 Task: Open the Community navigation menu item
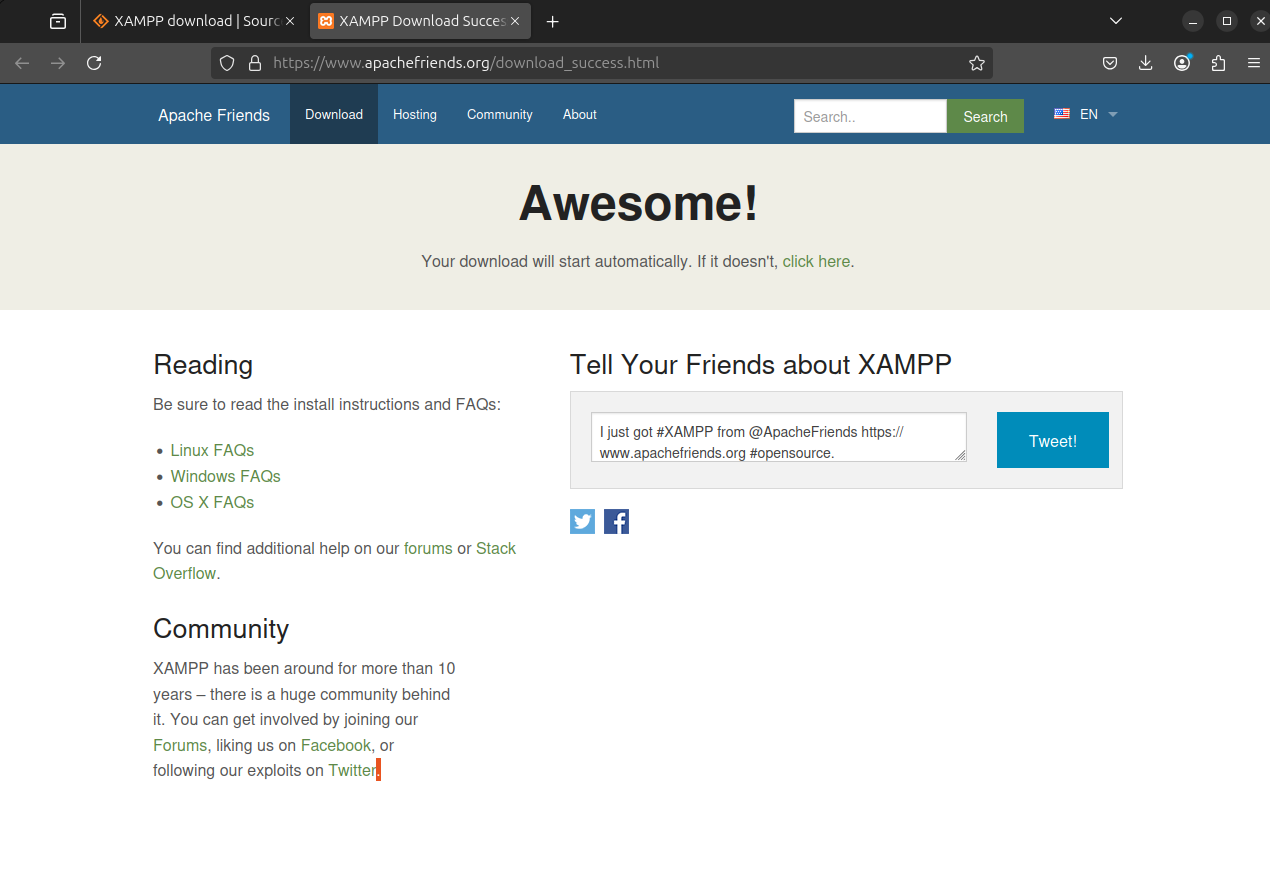click(500, 114)
